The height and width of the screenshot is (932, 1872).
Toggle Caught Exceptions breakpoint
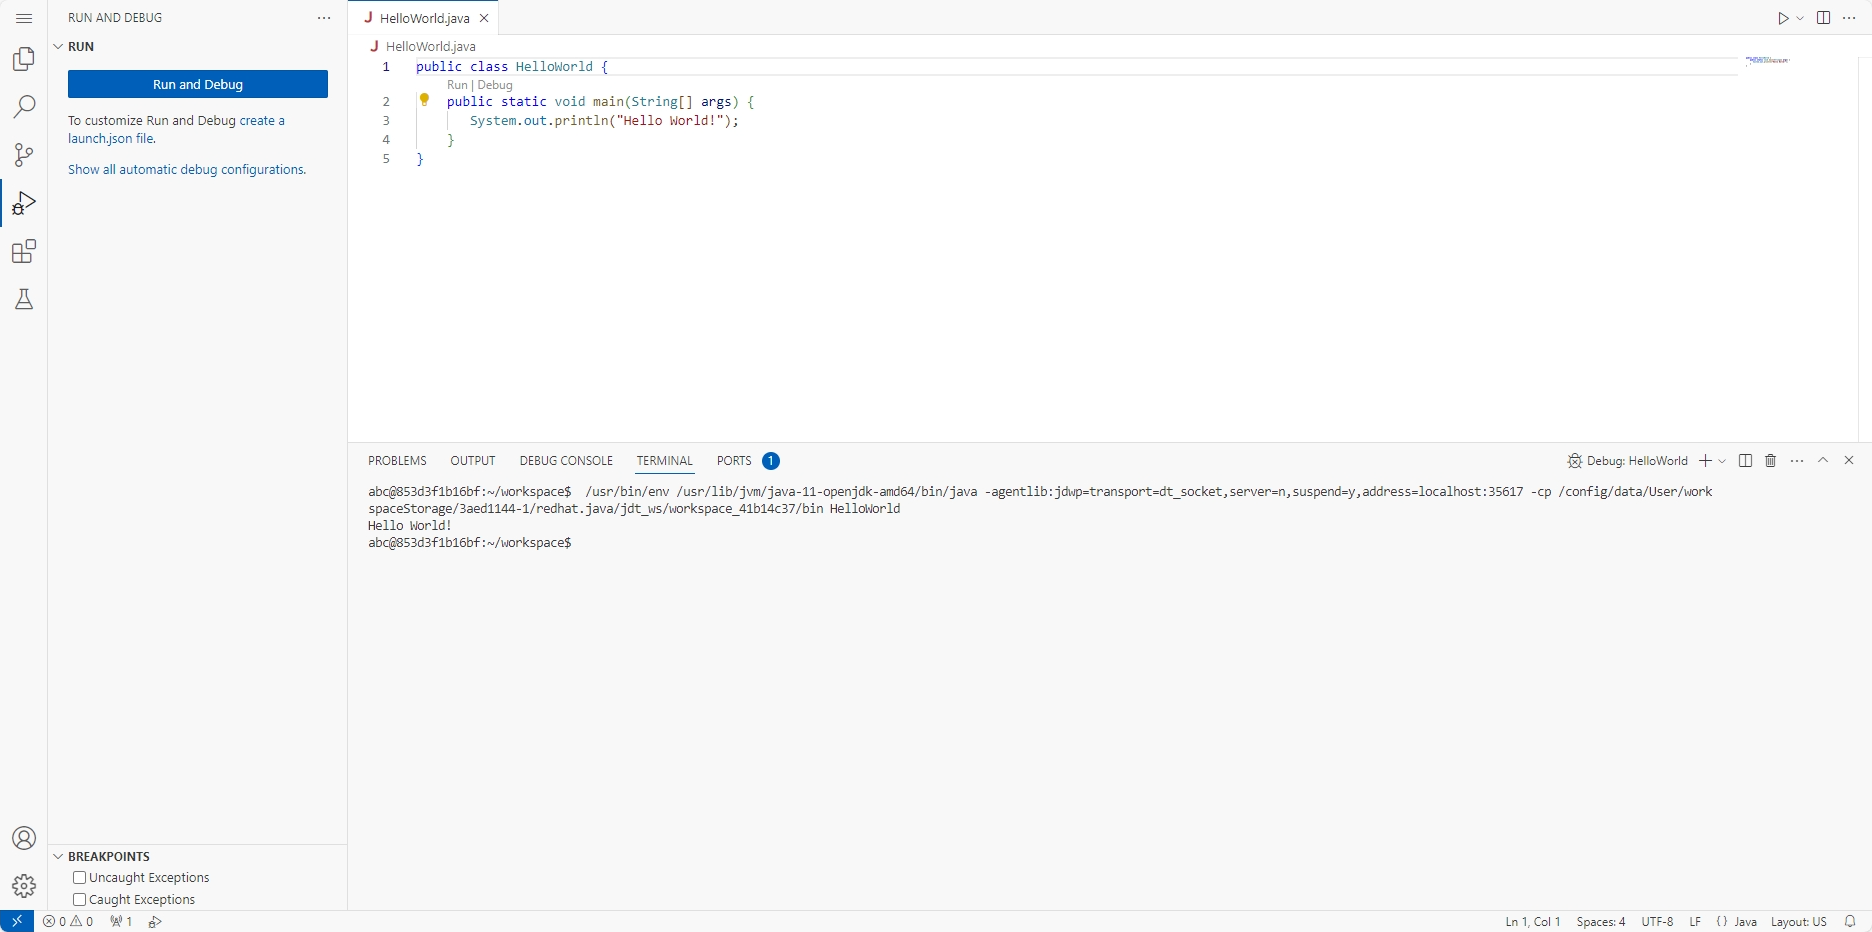(79, 900)
